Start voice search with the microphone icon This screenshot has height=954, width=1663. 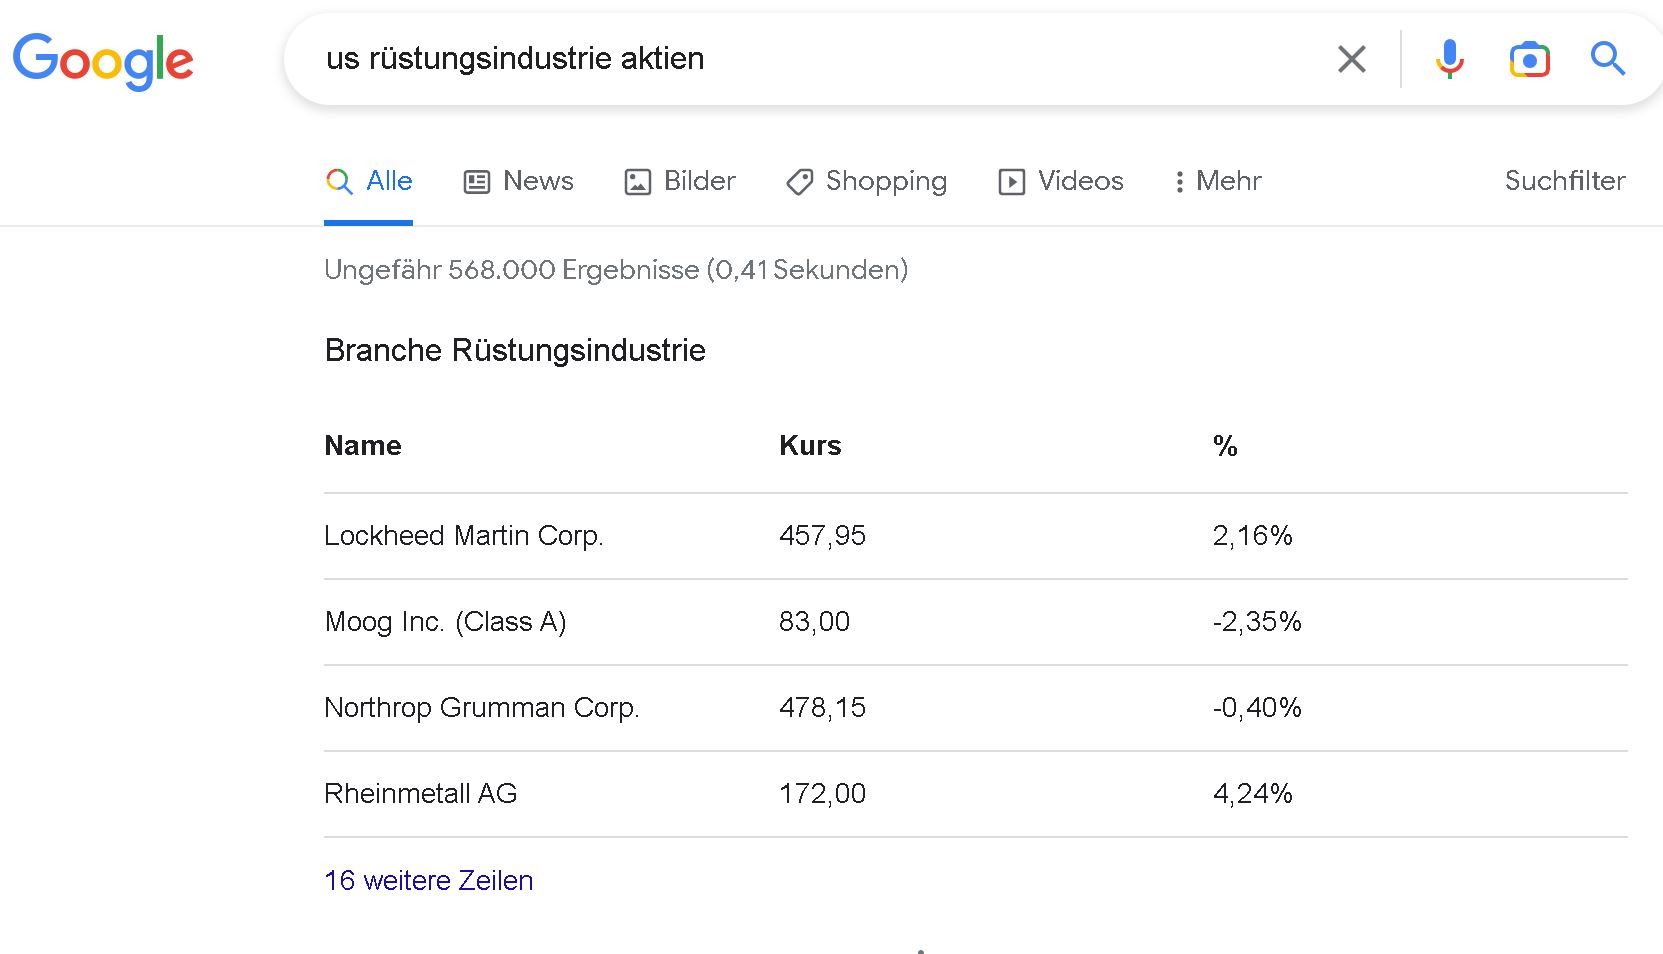[1449, 59]
